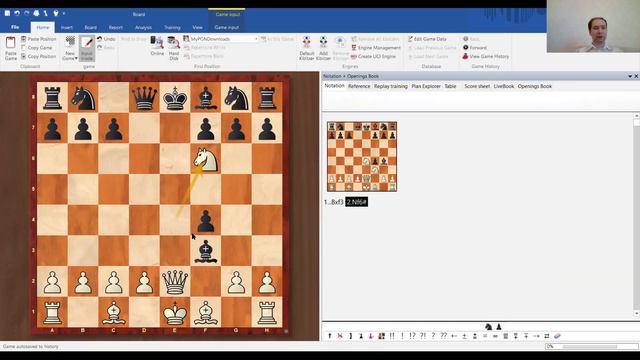Search position on Hard Disk

[174, 48]
